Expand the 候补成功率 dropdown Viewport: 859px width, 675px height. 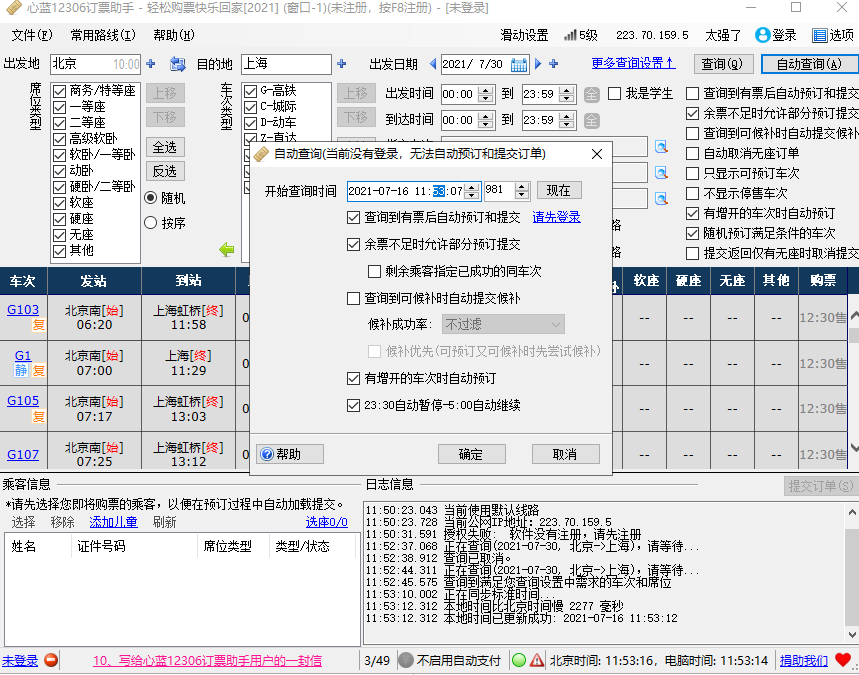pyautogui.click(x=556, y=325)
